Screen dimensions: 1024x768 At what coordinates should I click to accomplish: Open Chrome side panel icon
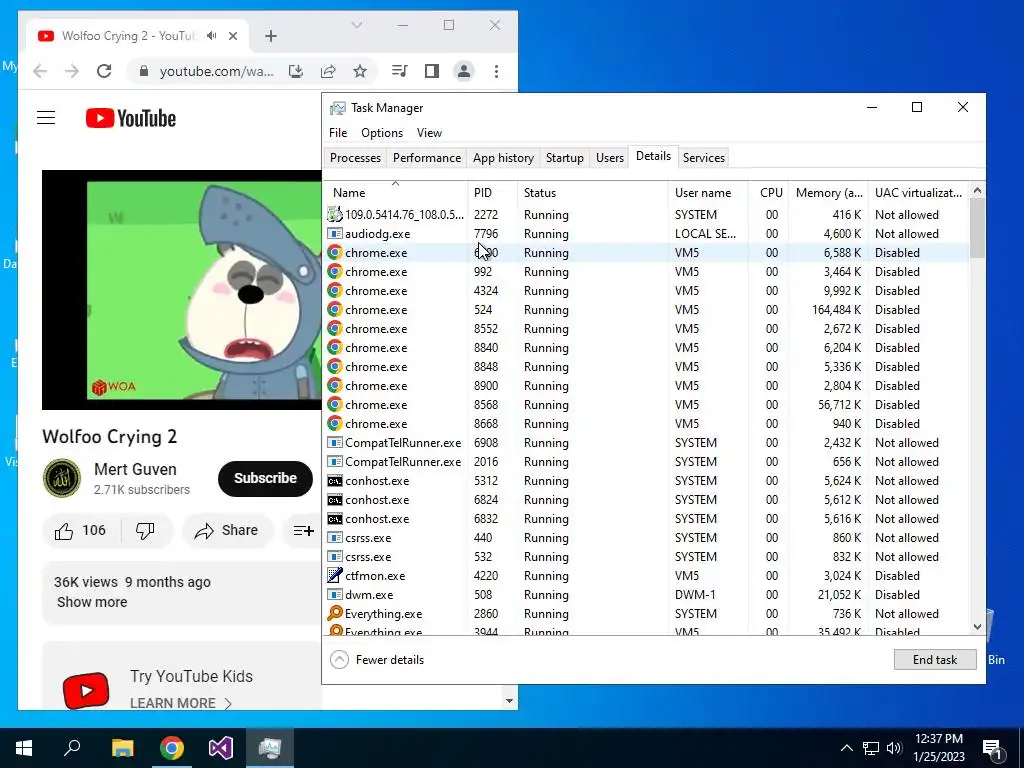click(x=432, y=71)
